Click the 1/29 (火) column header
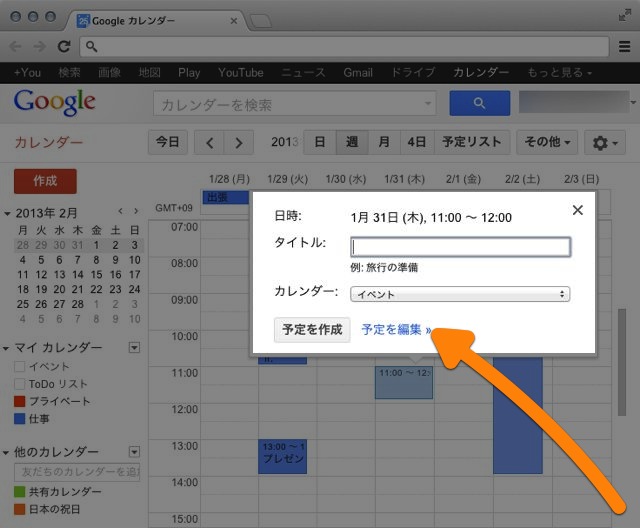This screenshot has width=640, height=528. click(288, 179)
